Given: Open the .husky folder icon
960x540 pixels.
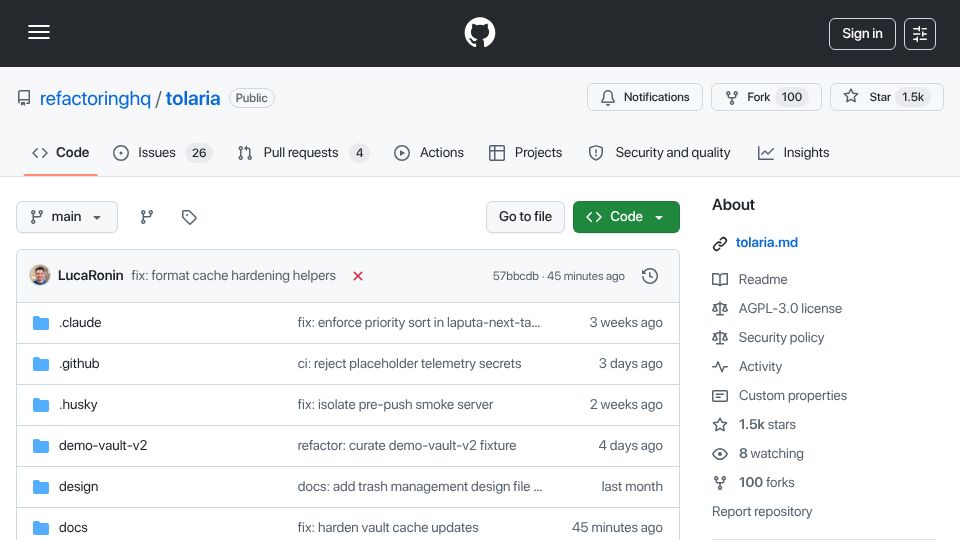Looking at the screenshot, I should pyautogui.click(x=41, y=405).
